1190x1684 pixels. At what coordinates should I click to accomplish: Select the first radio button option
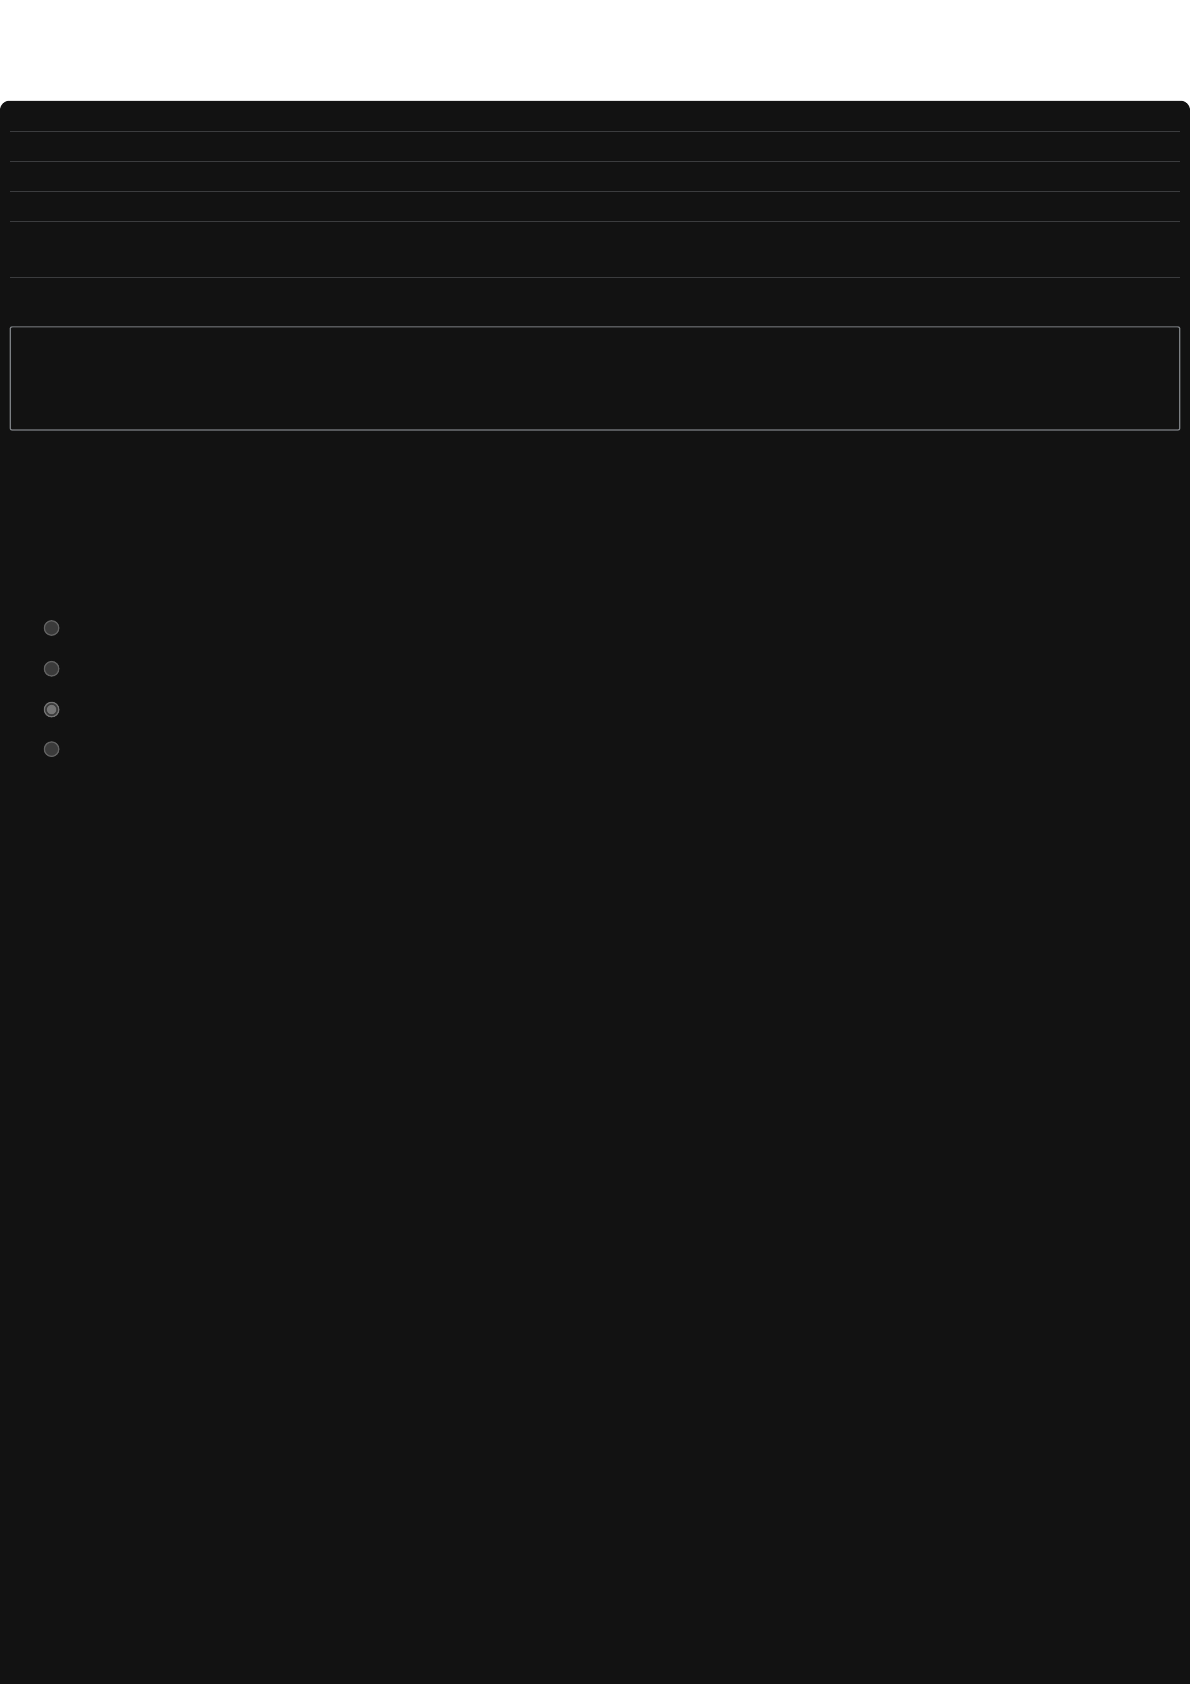tap(52, 628)
